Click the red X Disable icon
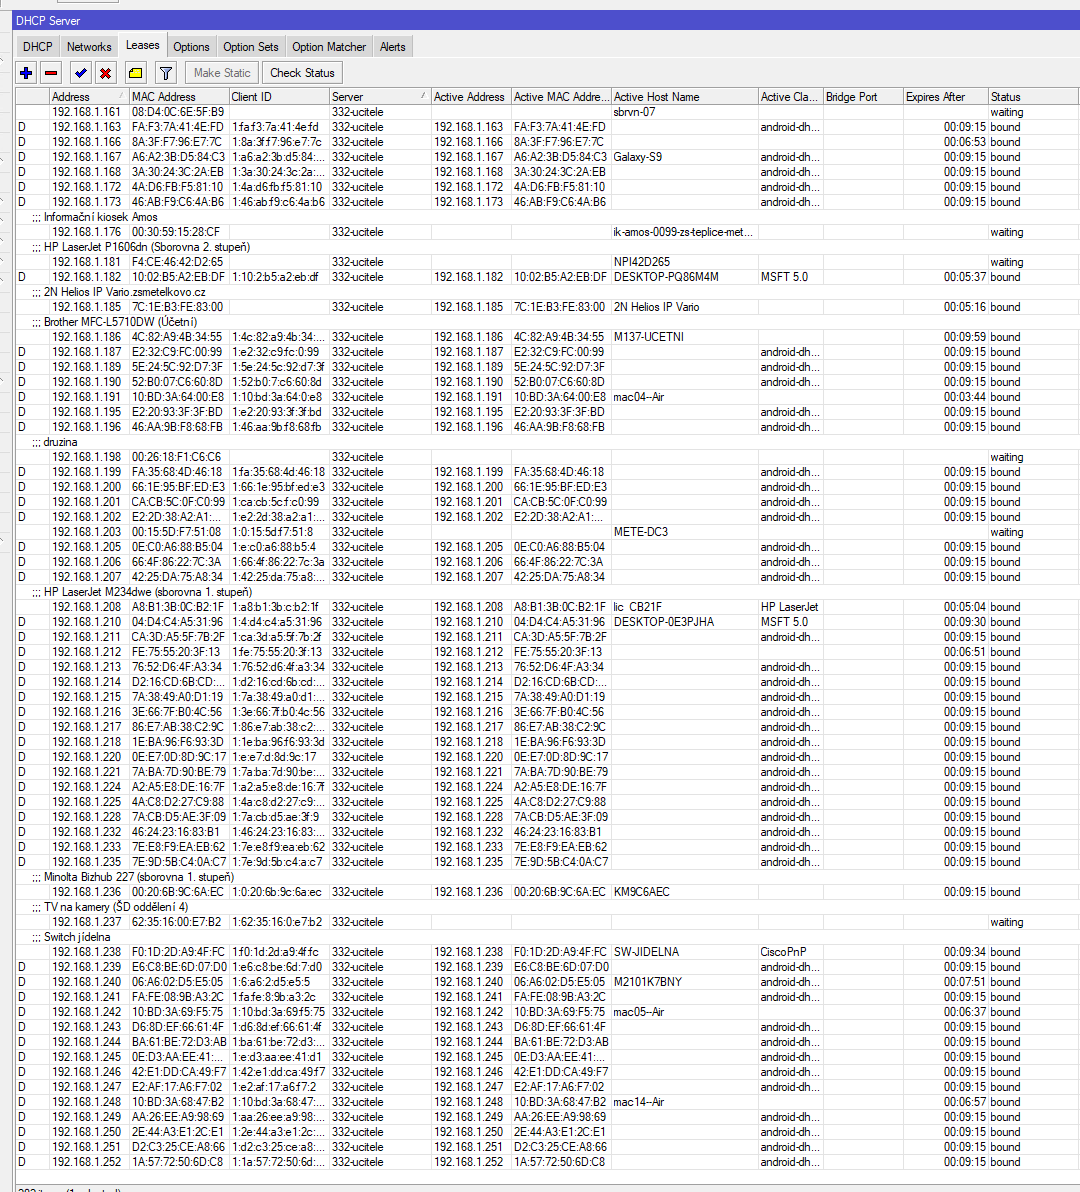Viewport: 1080px width, 1192px height. pyautogui.click(x=105, y=73)
